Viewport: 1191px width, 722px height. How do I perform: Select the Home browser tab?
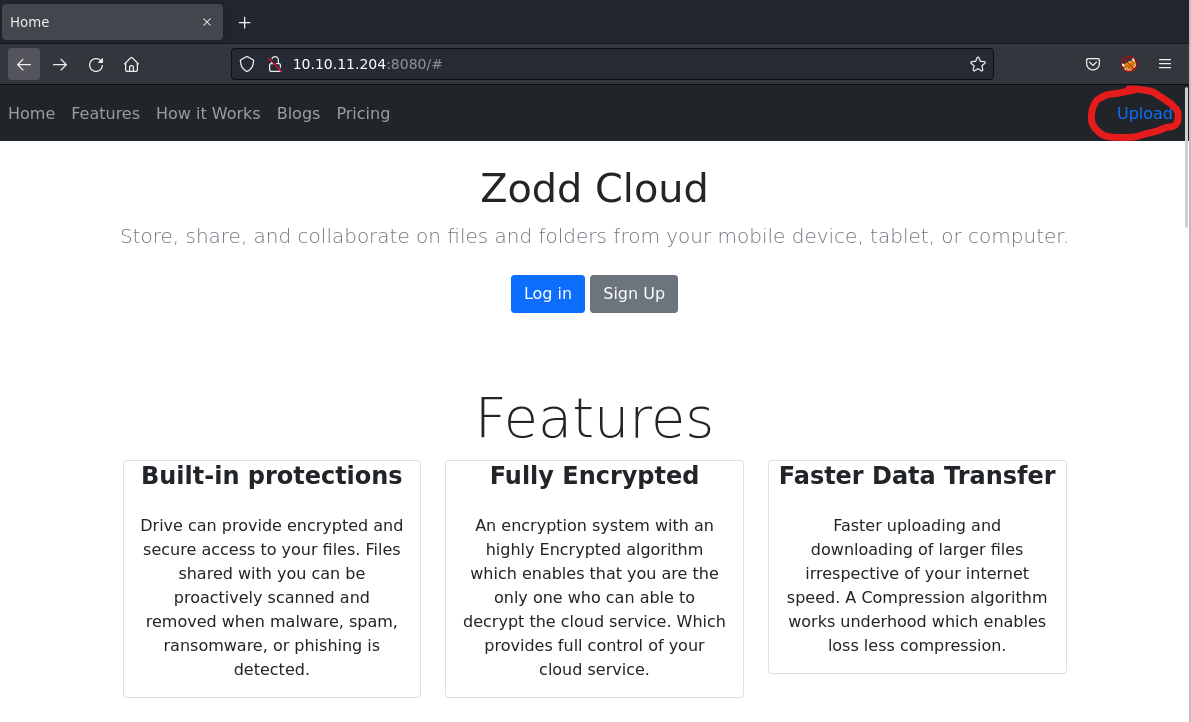pyautogui.click(x=112, y=22)
